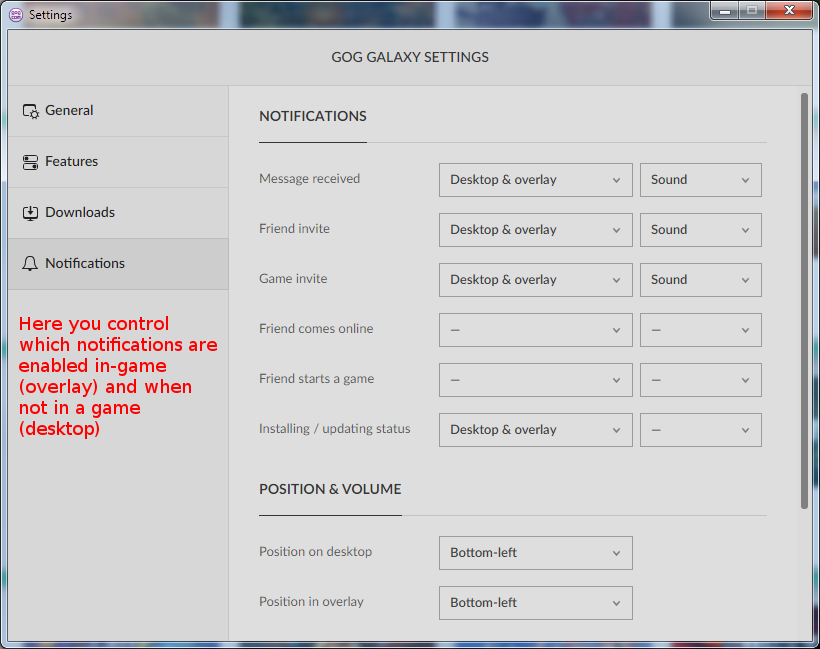Open Friend comes online display dropdown

(536, 330)
